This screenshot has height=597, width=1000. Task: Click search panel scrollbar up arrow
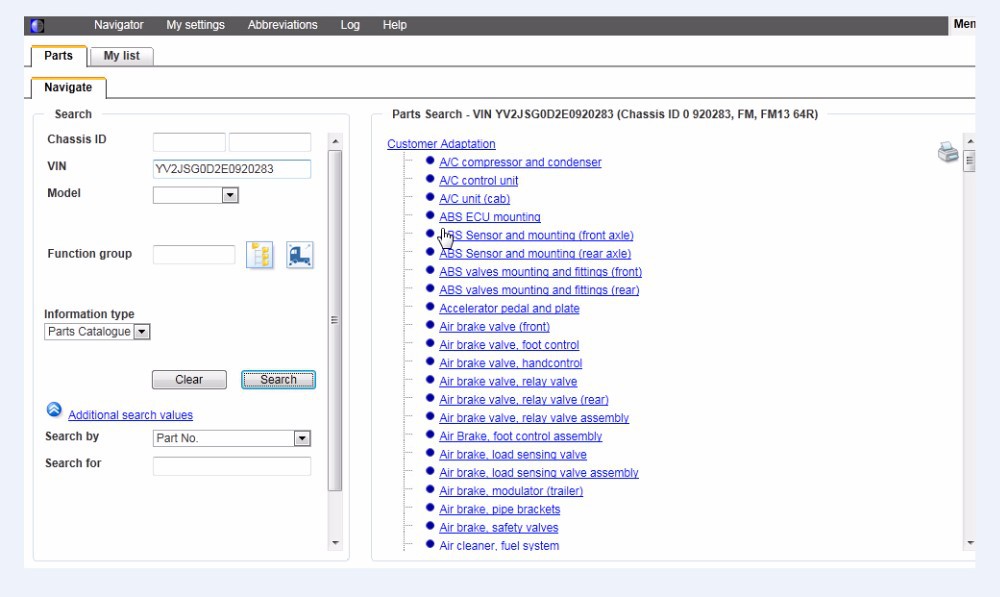[335, 141]
